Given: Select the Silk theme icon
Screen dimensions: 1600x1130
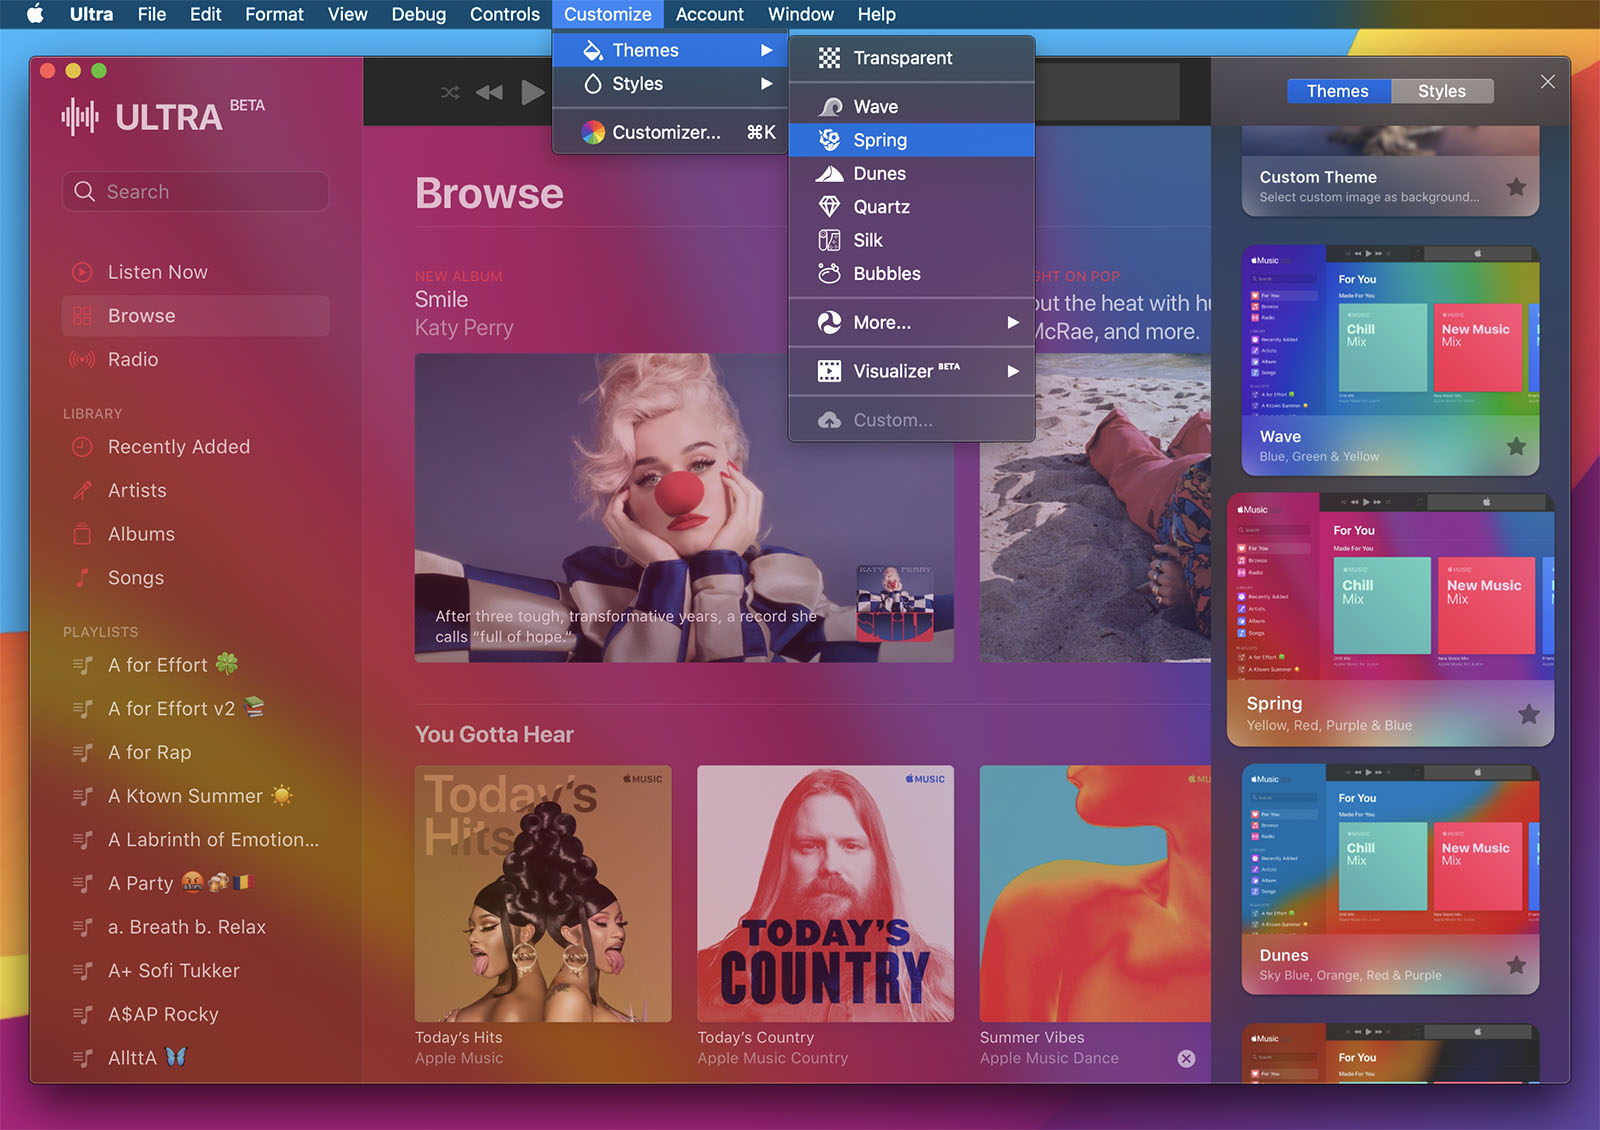Looking at the screenshot, I should pos(829,240).
